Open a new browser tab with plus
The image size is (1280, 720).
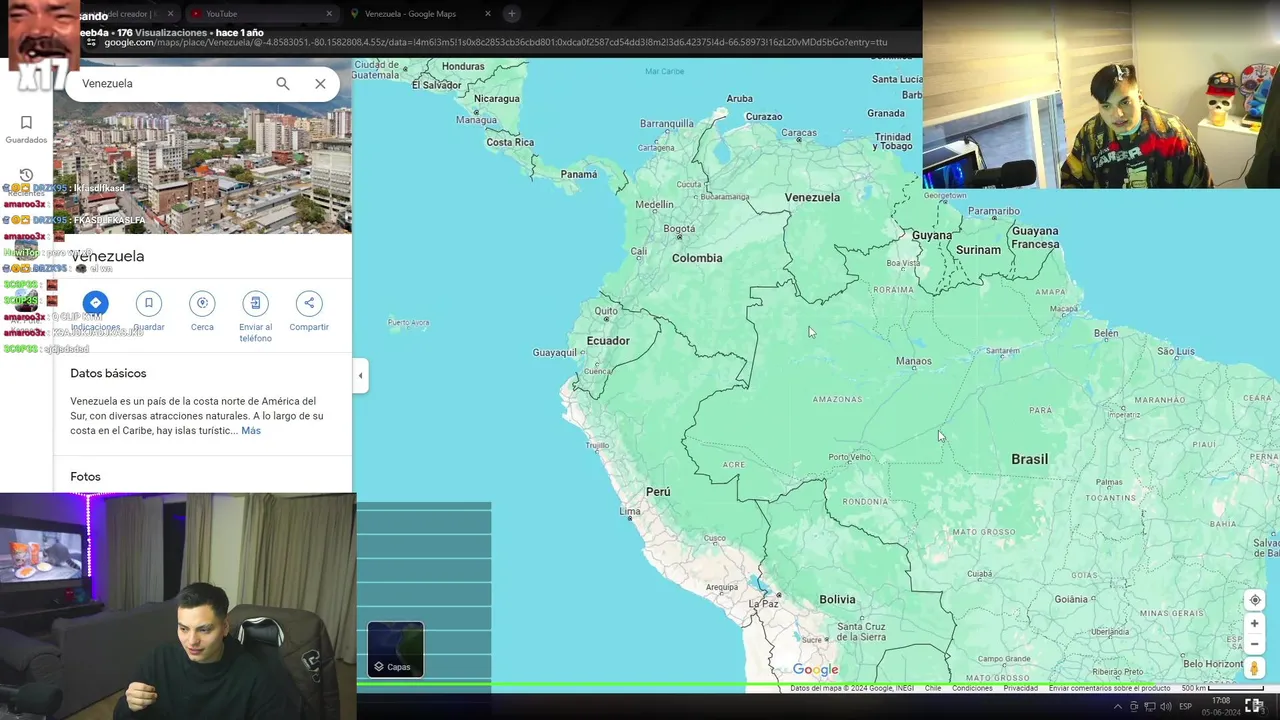(x=512, y=14)
